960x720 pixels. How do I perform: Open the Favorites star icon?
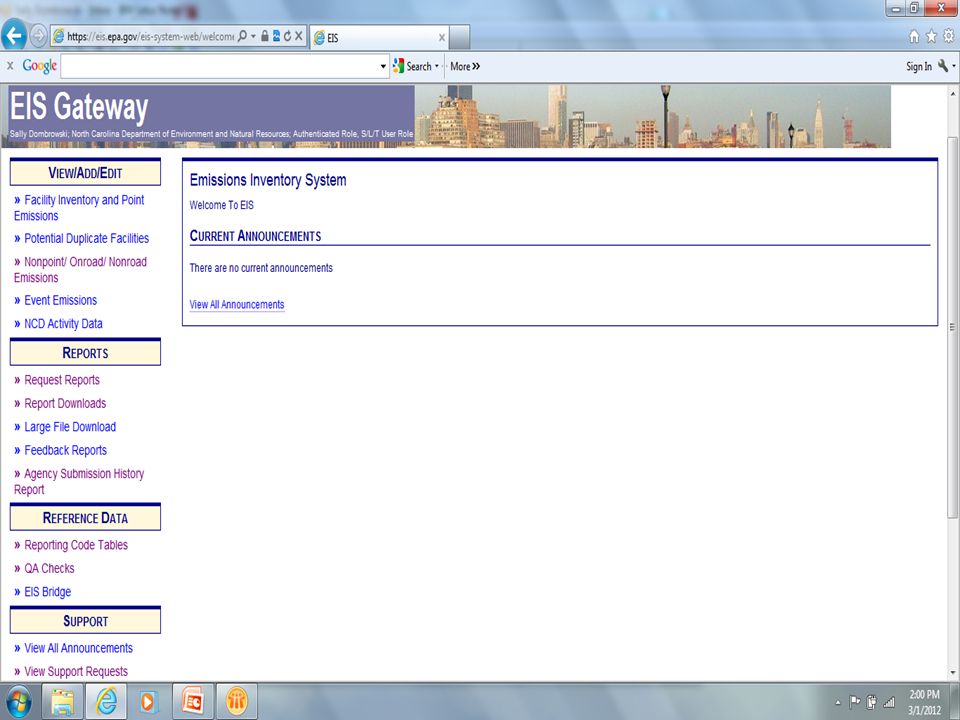click(x=931, y=37)
